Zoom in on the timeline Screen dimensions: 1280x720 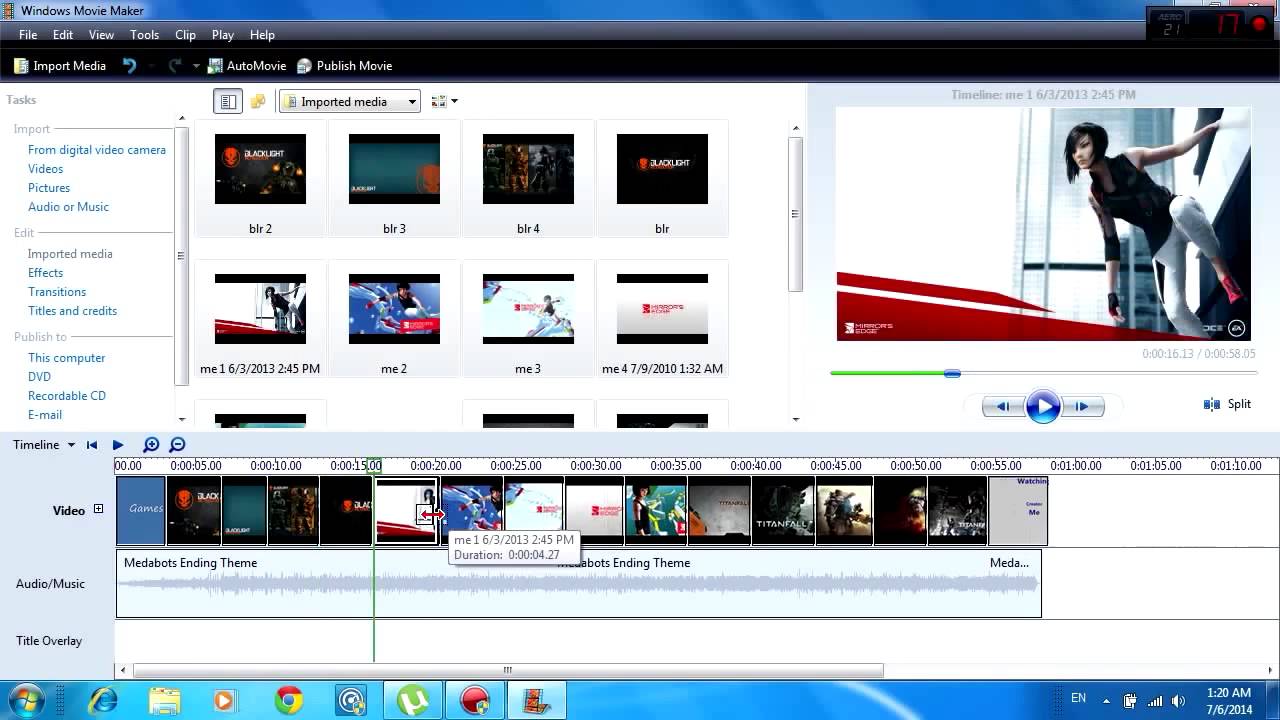click(151, 445)
